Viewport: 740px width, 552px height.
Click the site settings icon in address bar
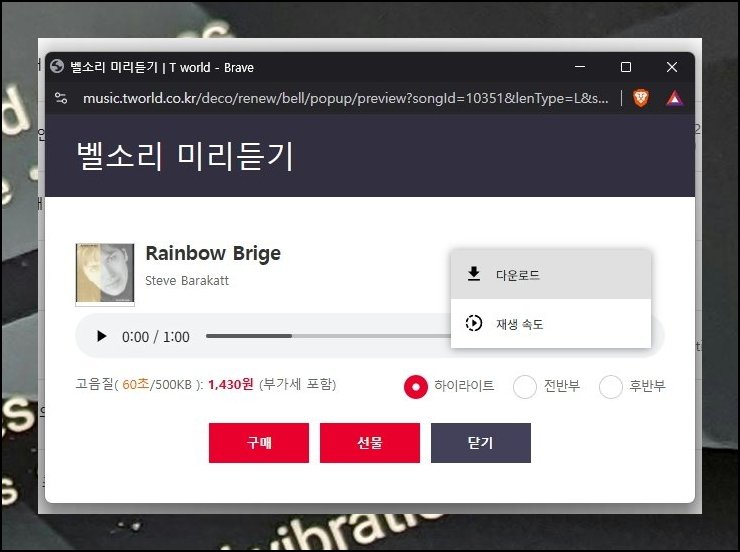point(61,98)
